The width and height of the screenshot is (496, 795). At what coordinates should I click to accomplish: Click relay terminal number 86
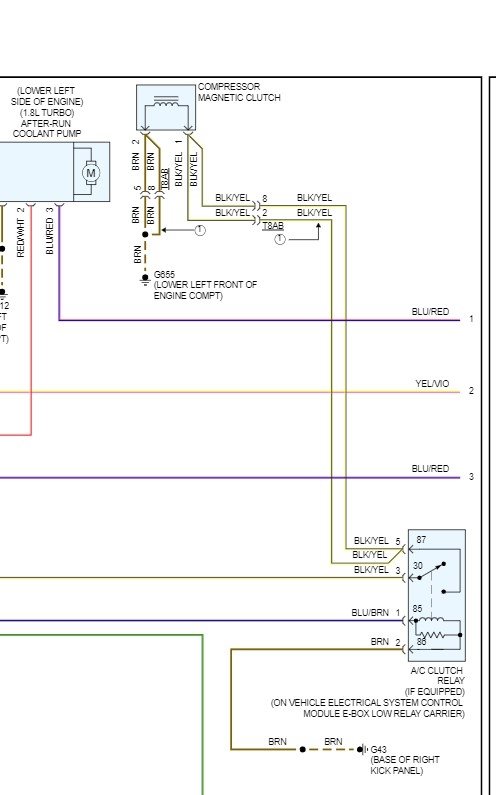(421, 642)
